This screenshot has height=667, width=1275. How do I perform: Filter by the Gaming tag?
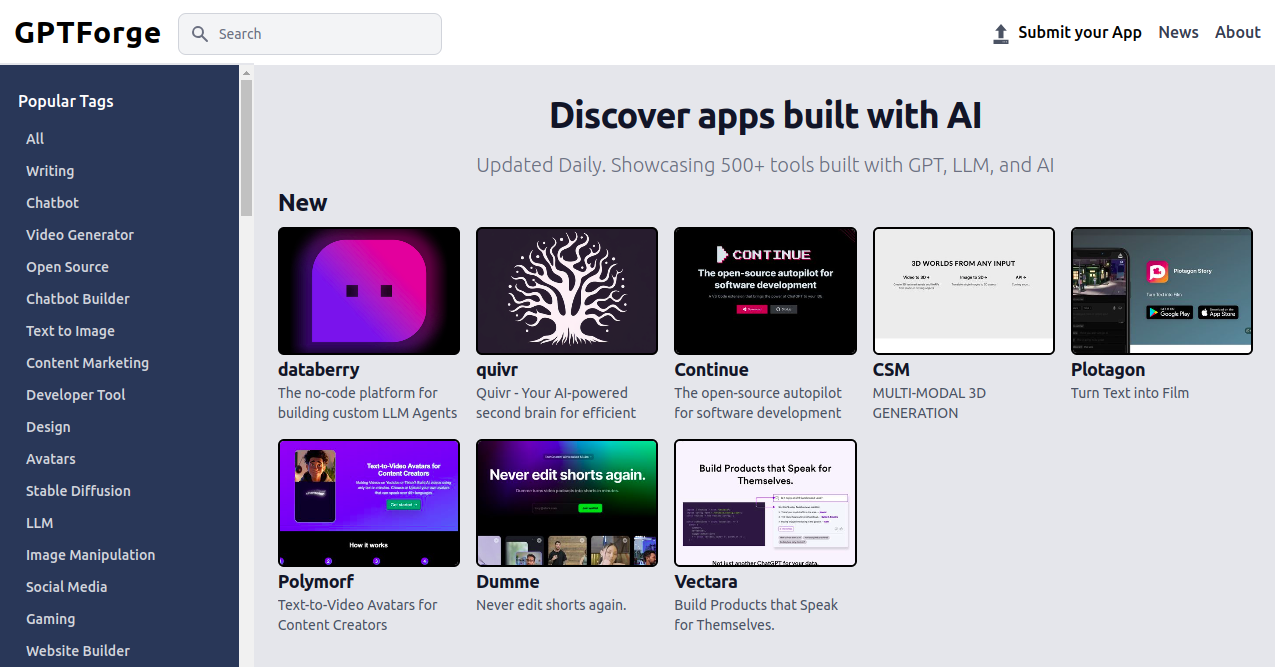[x=51, y=619]
